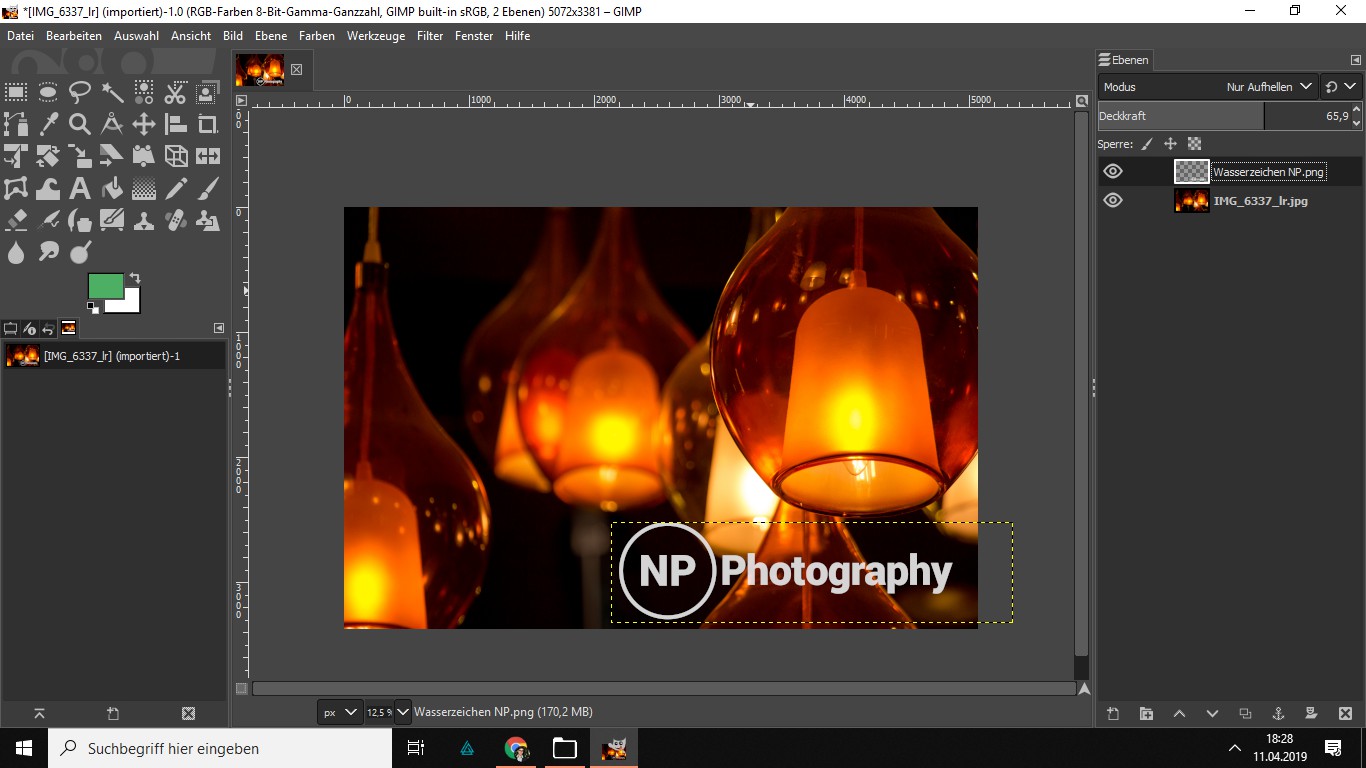Viewport: 1366px width, 768px height.
Task: Select the Text tool
Action: (80, 188)
